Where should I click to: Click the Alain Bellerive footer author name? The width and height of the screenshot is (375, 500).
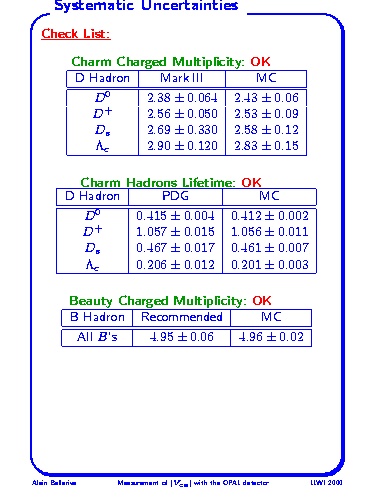click(x=54, y=483)
